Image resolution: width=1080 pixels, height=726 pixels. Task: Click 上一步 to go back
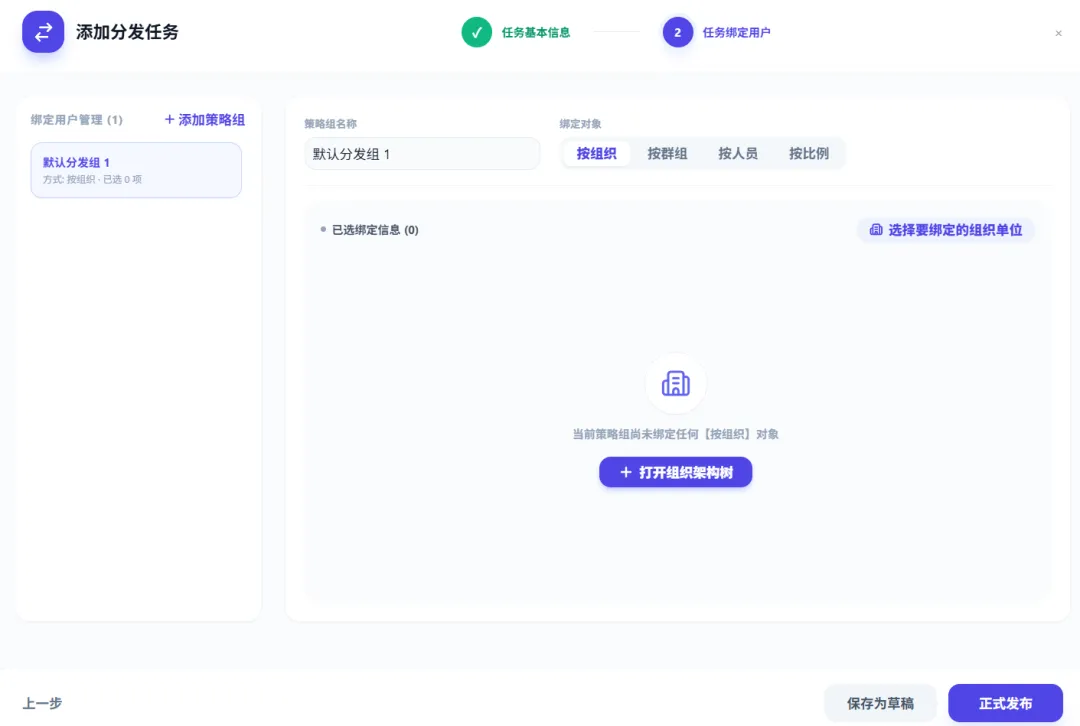coord(42,703)
